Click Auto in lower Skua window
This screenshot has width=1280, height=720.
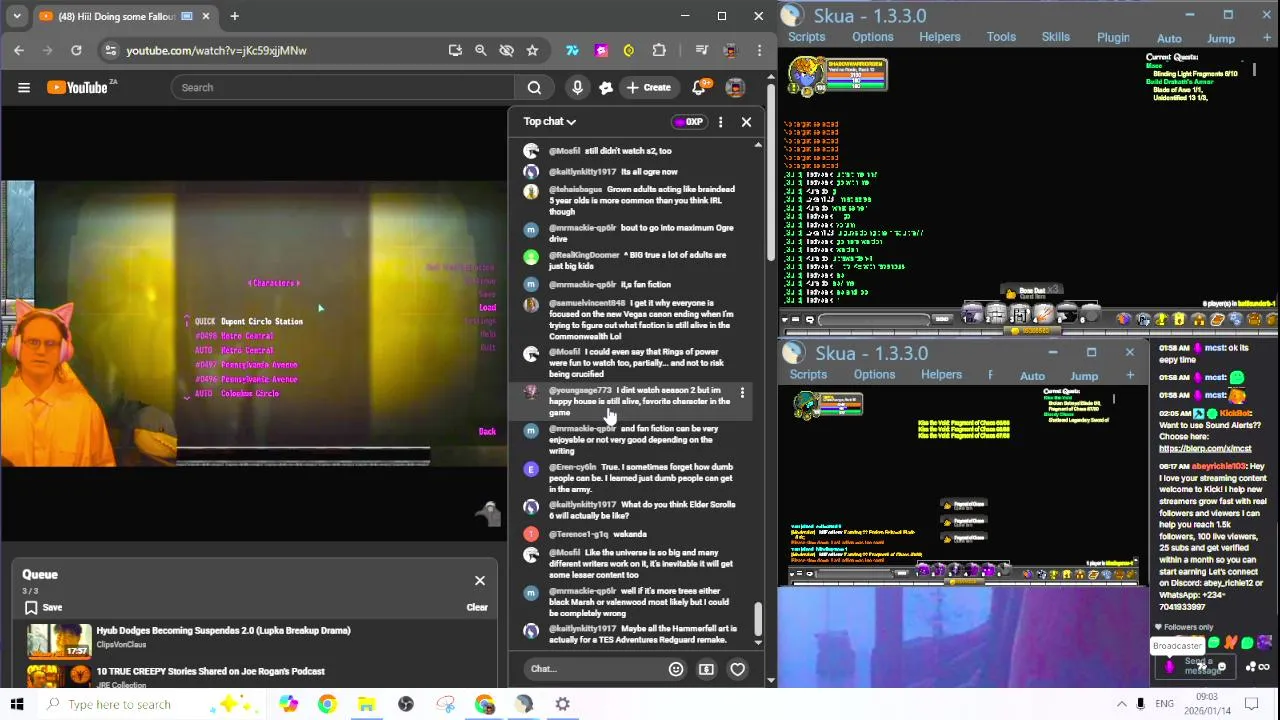1032,376
